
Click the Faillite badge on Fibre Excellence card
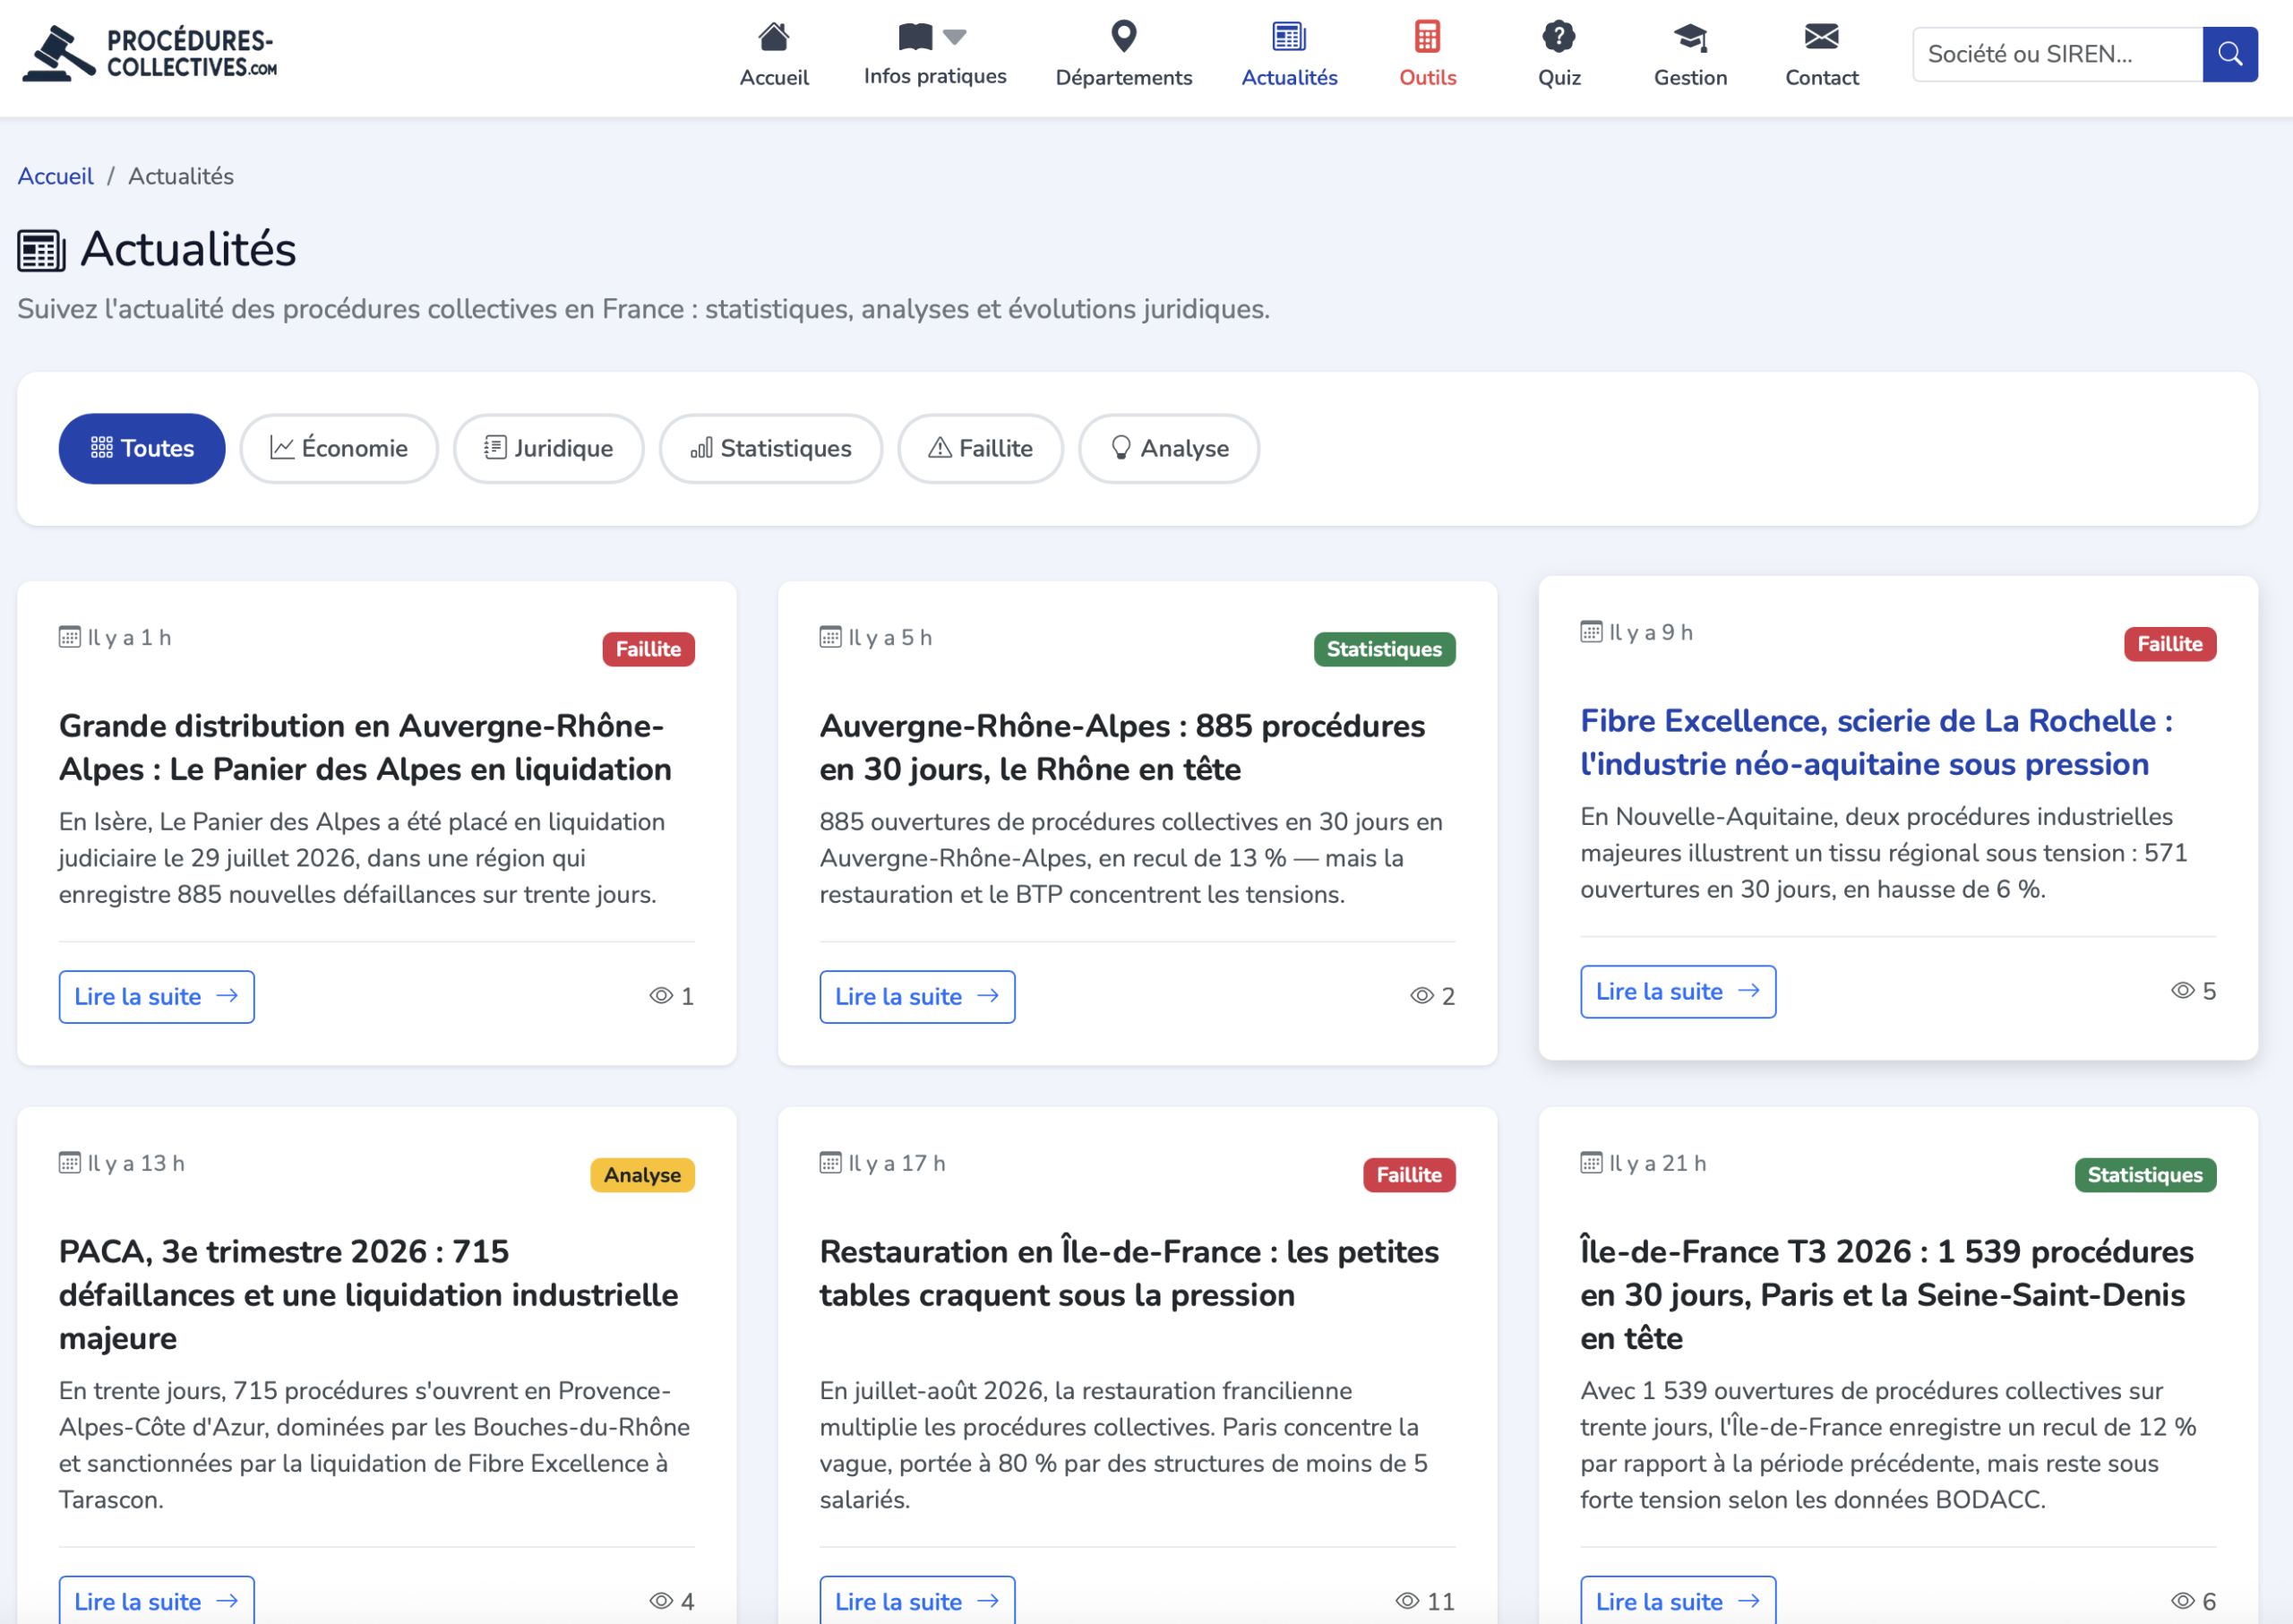2170,644
